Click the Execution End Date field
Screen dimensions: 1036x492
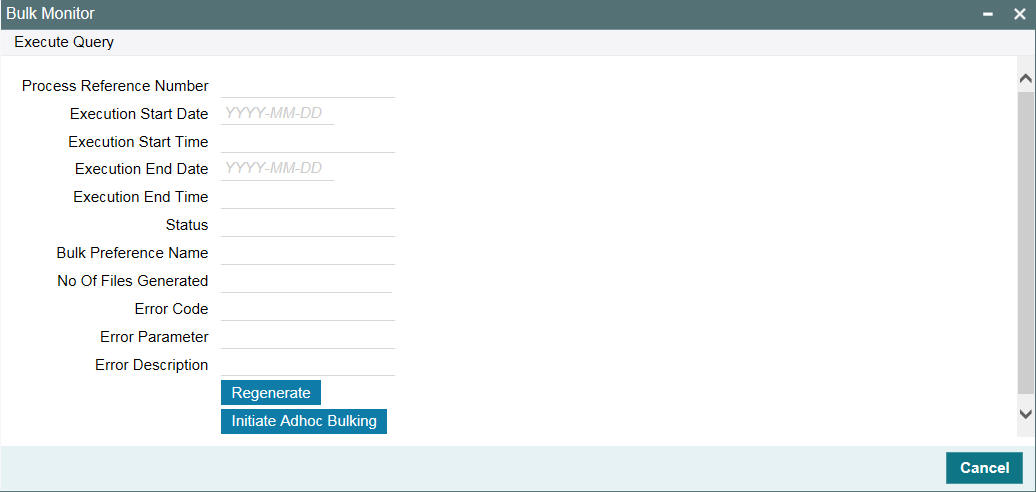click(278, 169)
